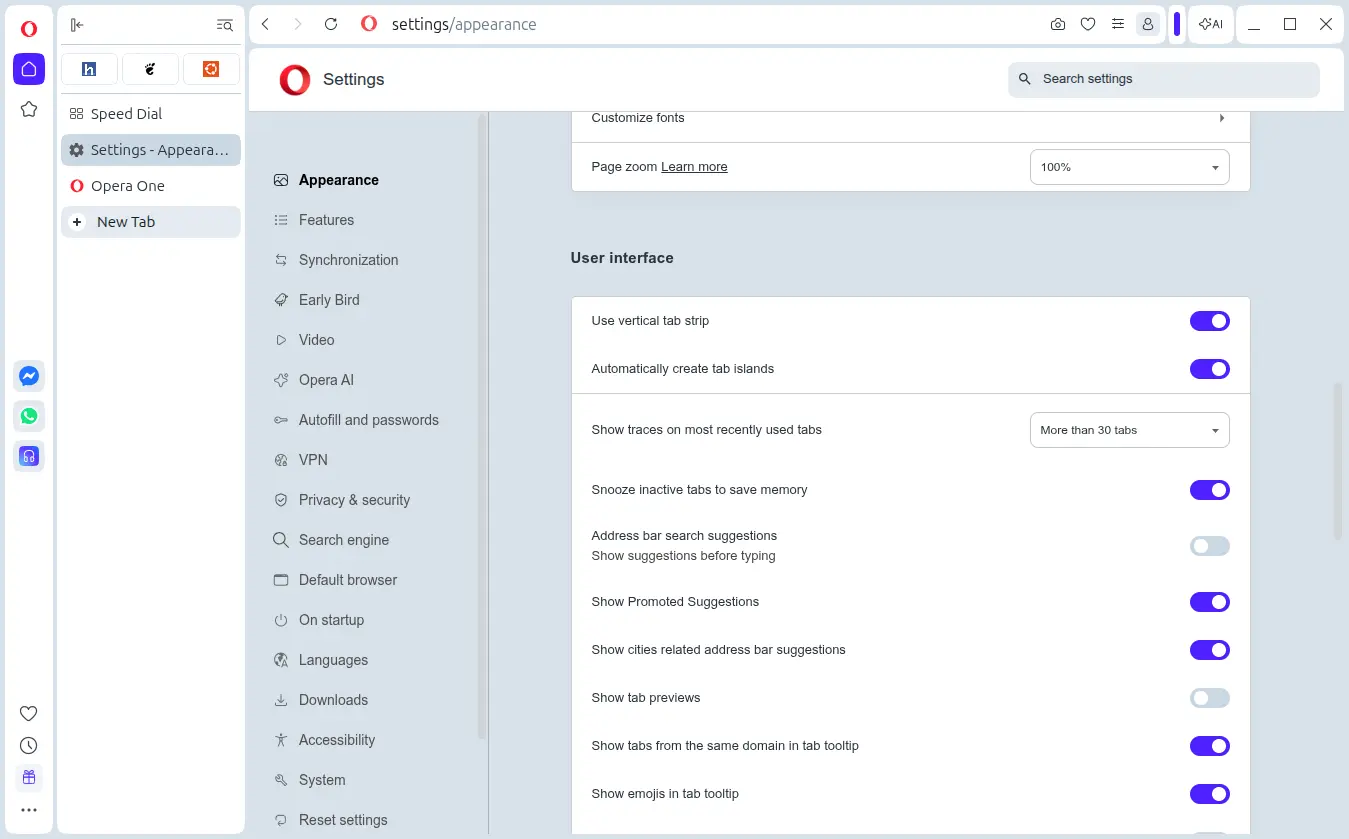Viewport: 1349px width, 839px height.
Task: Open Video settings section
Action: (x=304, y=340)
